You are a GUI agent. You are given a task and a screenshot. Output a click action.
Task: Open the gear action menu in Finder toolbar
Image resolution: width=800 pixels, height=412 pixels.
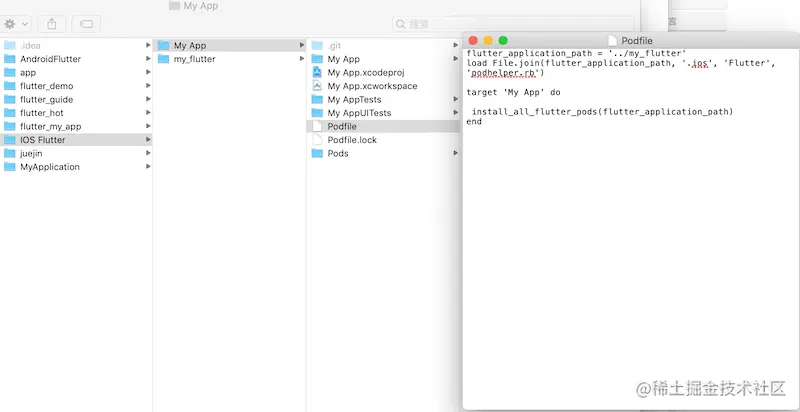click(16, 24)
